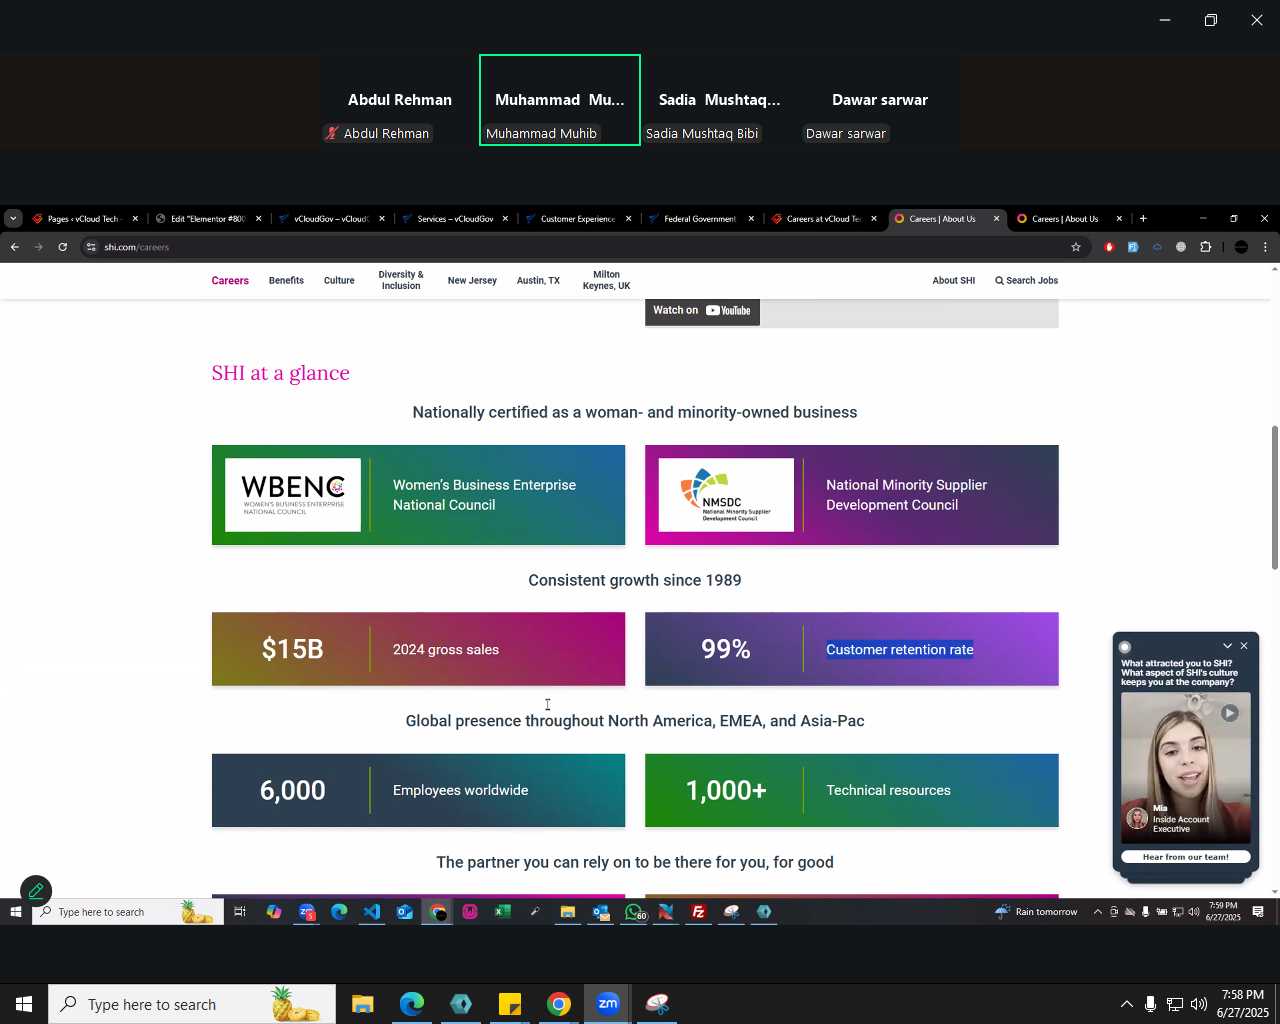Select Sadia Mushtaq Bibi participant tile
Screen dimensions: 1280x1024
click(720, 100)
